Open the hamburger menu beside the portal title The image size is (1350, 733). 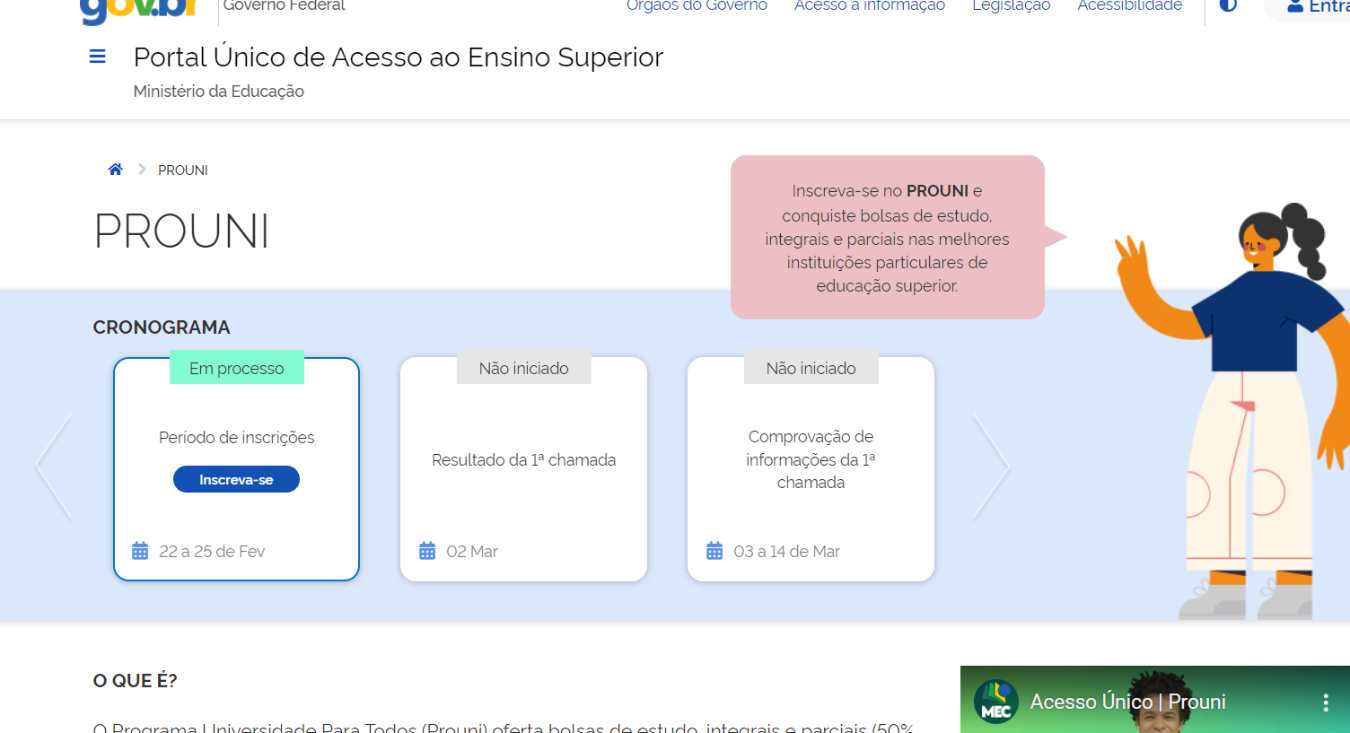[x=97, y=57]
